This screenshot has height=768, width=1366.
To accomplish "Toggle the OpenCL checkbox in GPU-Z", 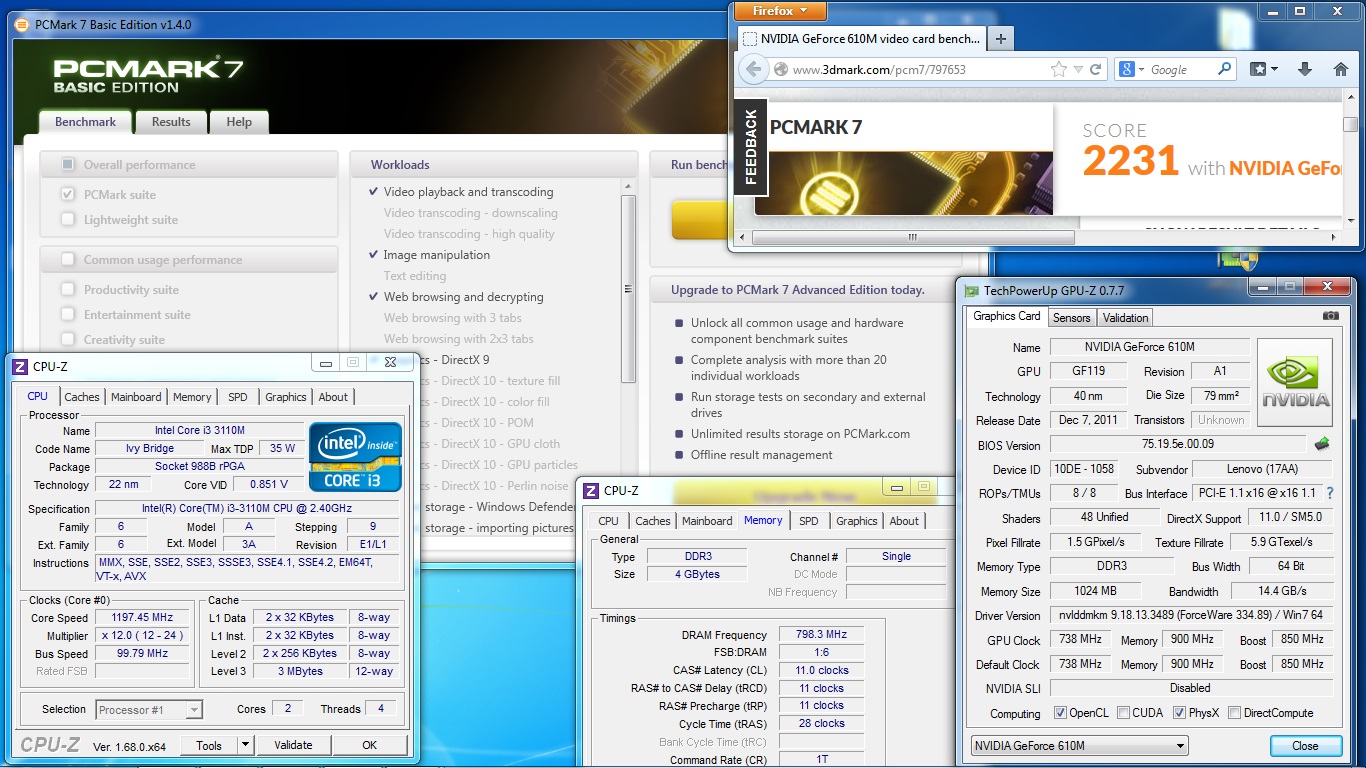I will pos(1060,713).
